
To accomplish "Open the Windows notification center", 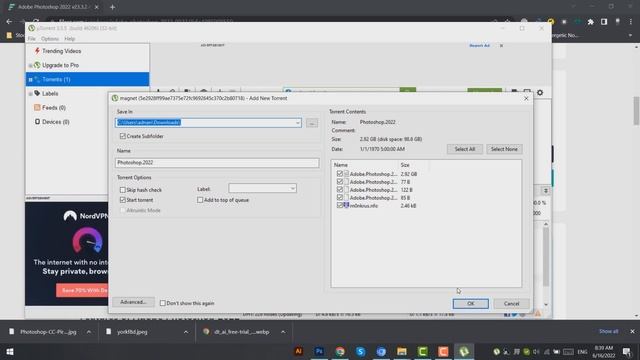I will tap(627, 352).
